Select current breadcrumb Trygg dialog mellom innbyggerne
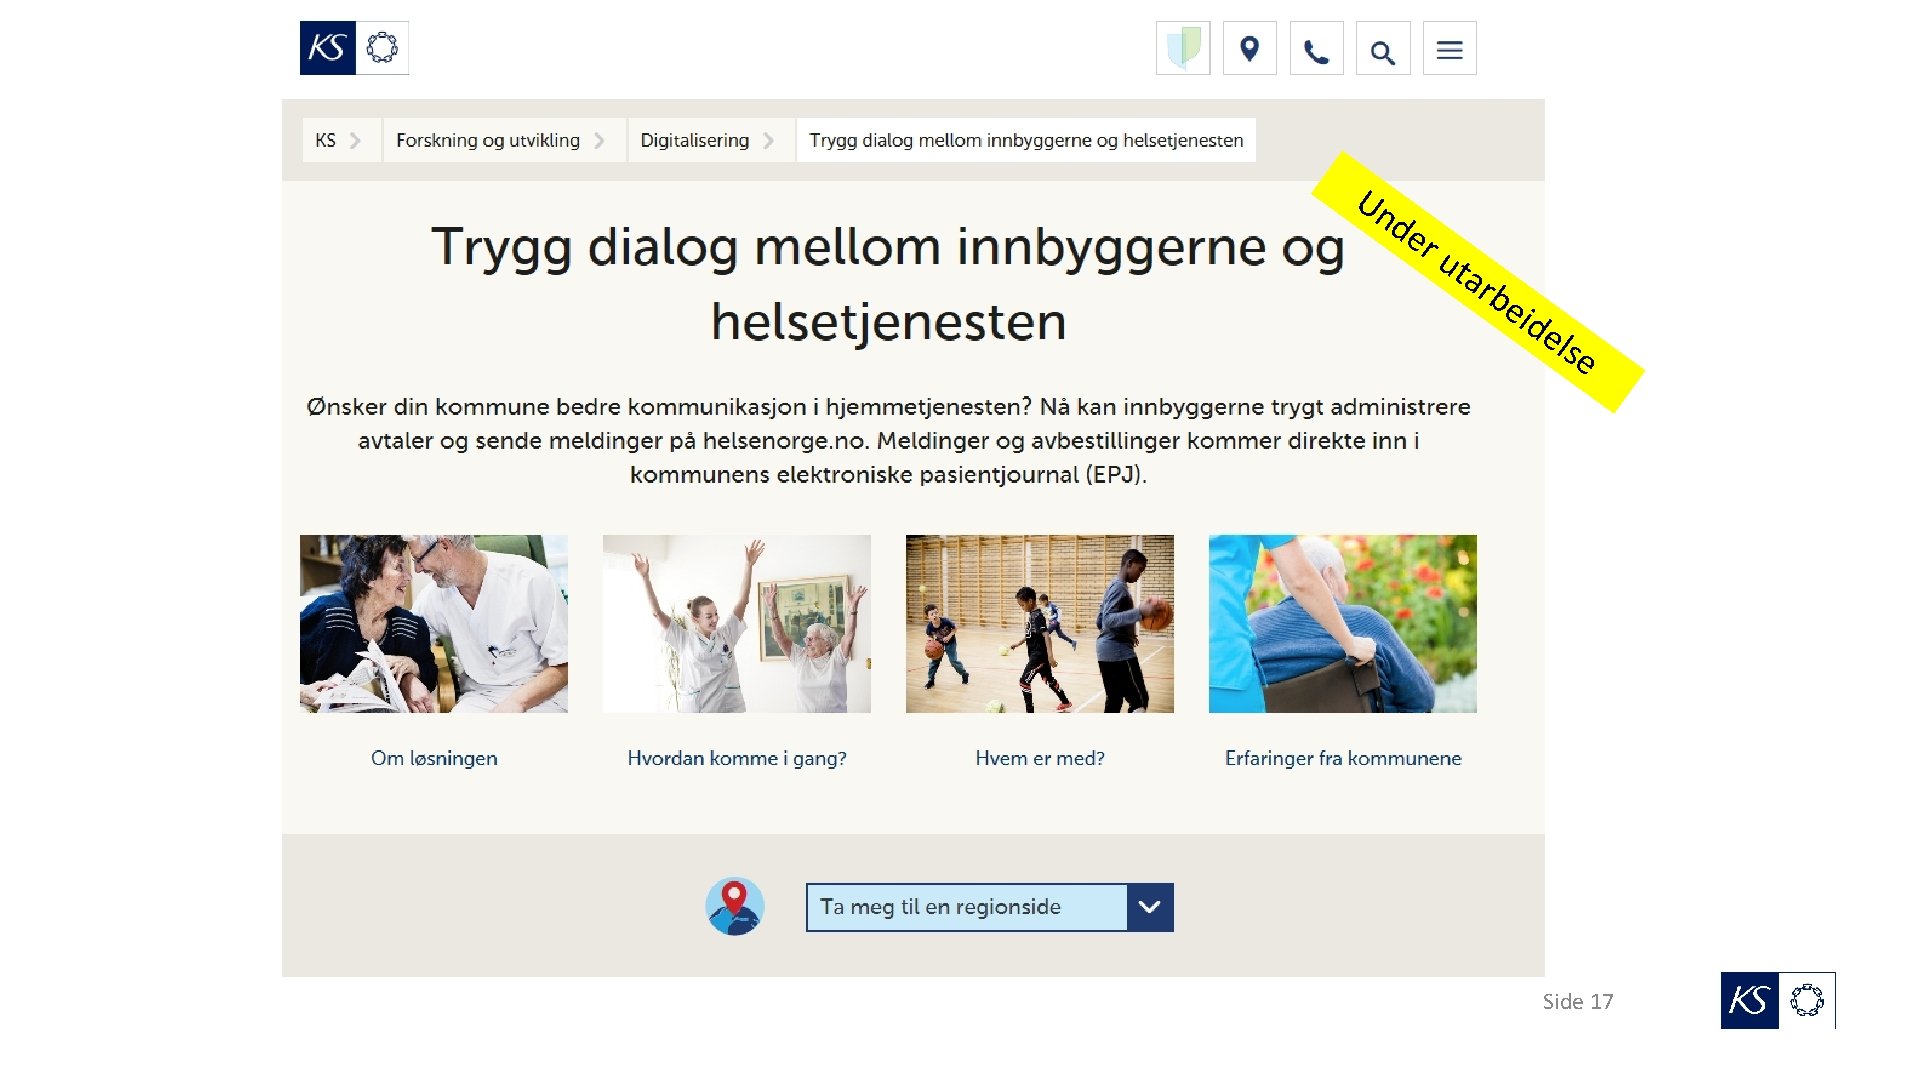Screen dimensions: 1920x1080 pos(1026,140)
